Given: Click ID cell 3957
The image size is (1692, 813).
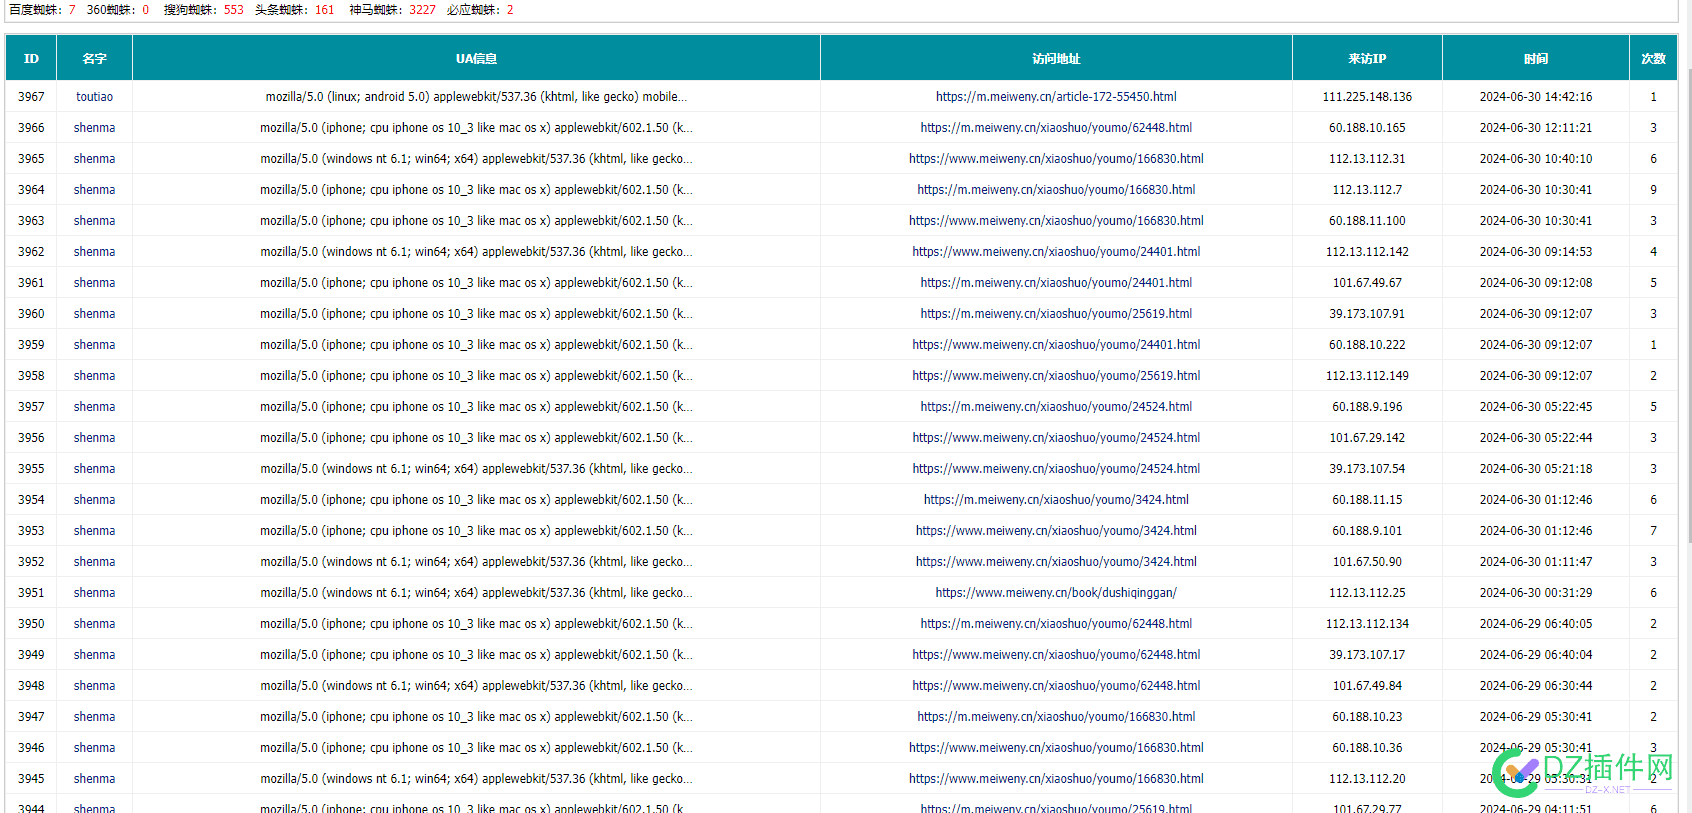Looking at the screenshot, I should [x=31, y=407].
